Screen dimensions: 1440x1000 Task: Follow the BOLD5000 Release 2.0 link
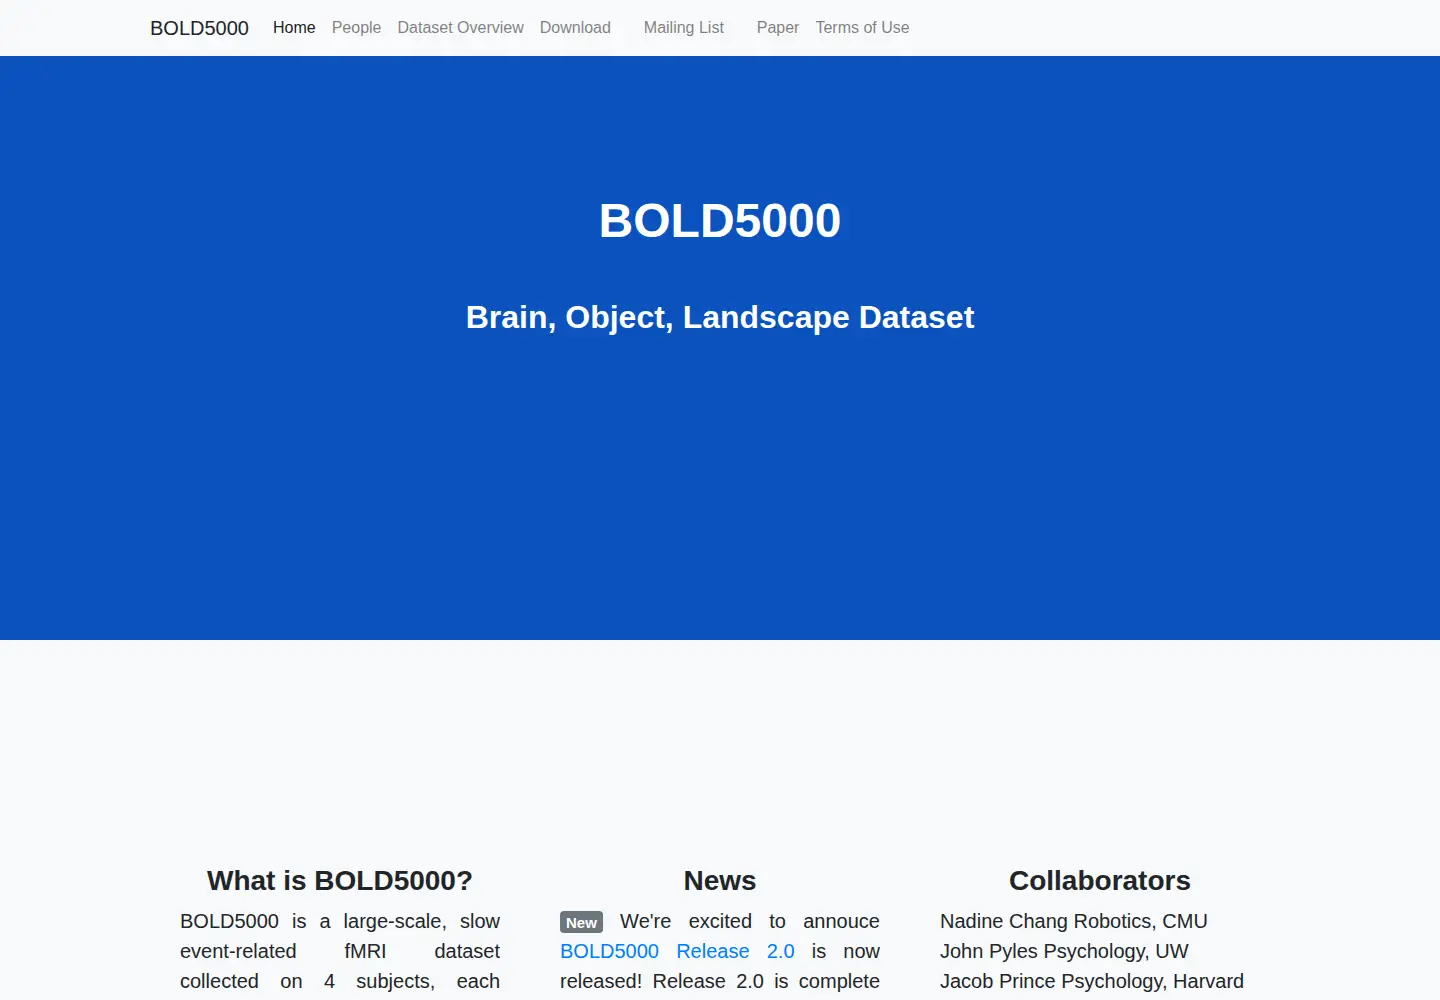pyautogui.click(x=677, y=951)
